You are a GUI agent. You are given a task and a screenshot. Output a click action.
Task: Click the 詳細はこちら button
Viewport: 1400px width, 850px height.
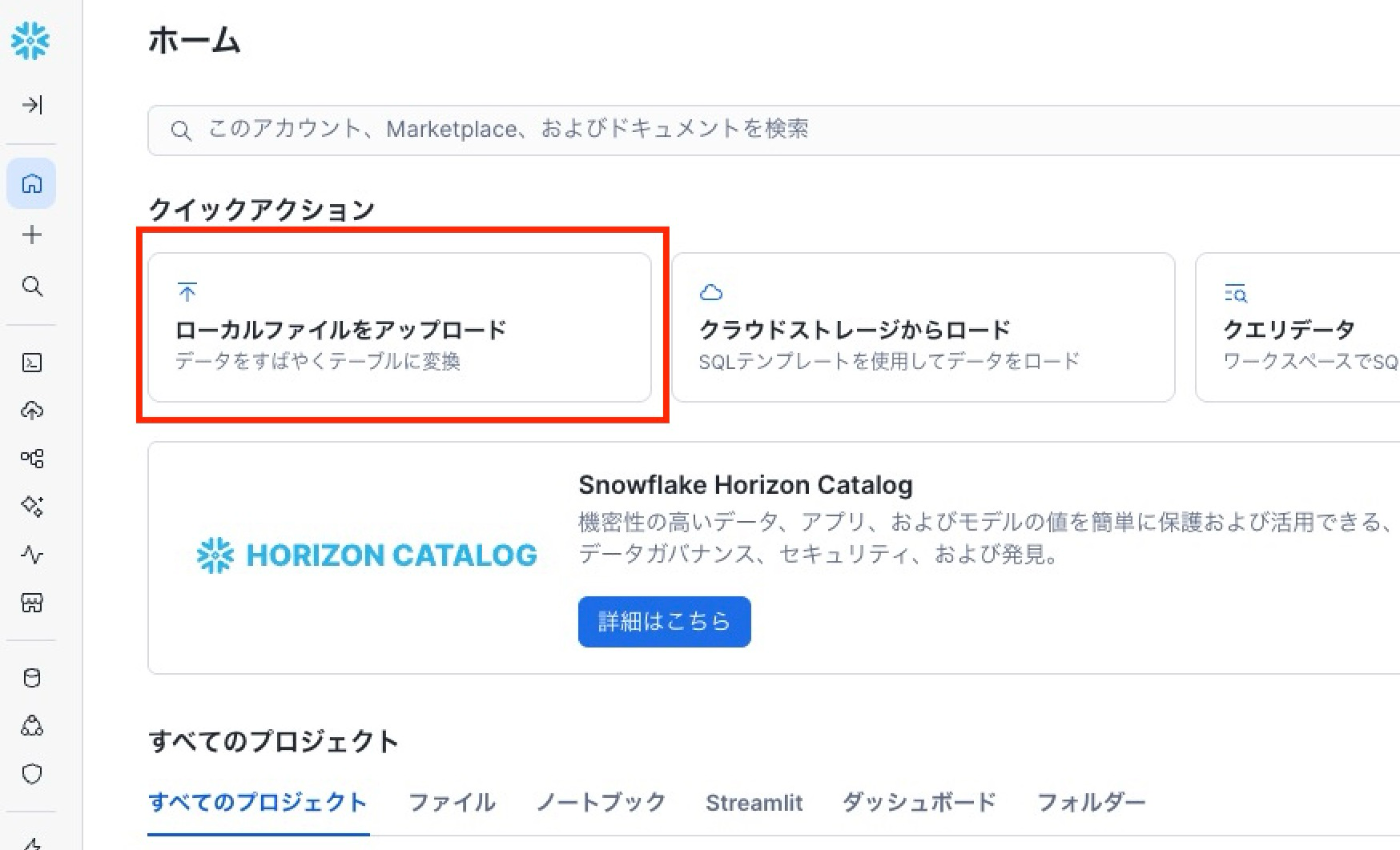664,621
